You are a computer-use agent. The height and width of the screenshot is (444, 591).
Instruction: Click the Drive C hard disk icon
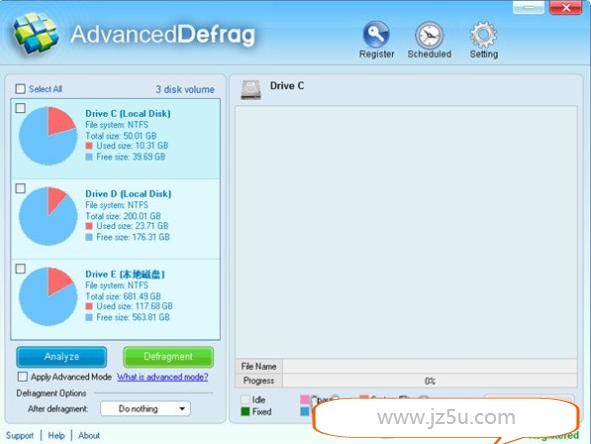[251, 90]
